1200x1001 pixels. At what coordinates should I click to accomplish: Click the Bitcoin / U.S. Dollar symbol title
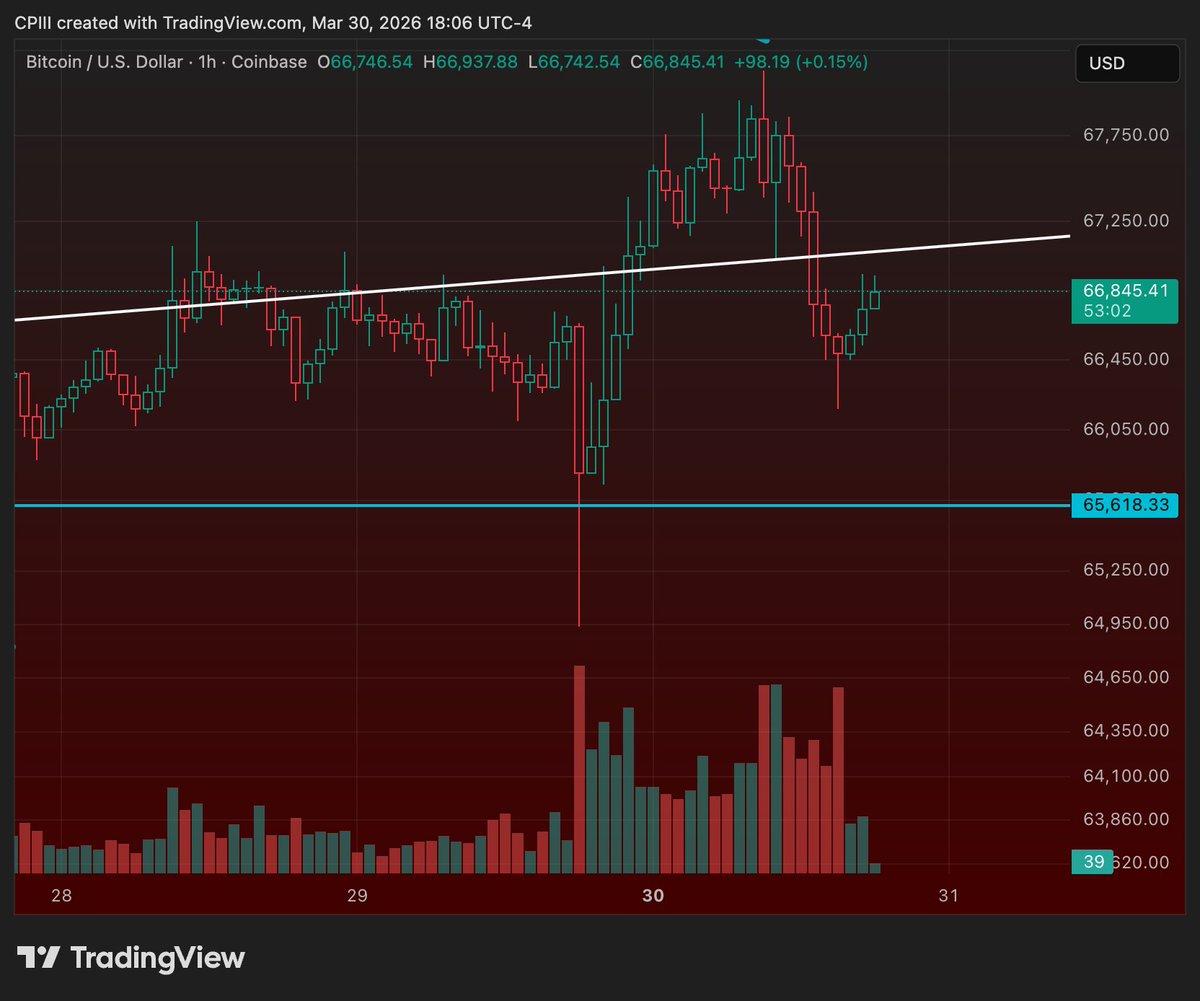point(105,62)
